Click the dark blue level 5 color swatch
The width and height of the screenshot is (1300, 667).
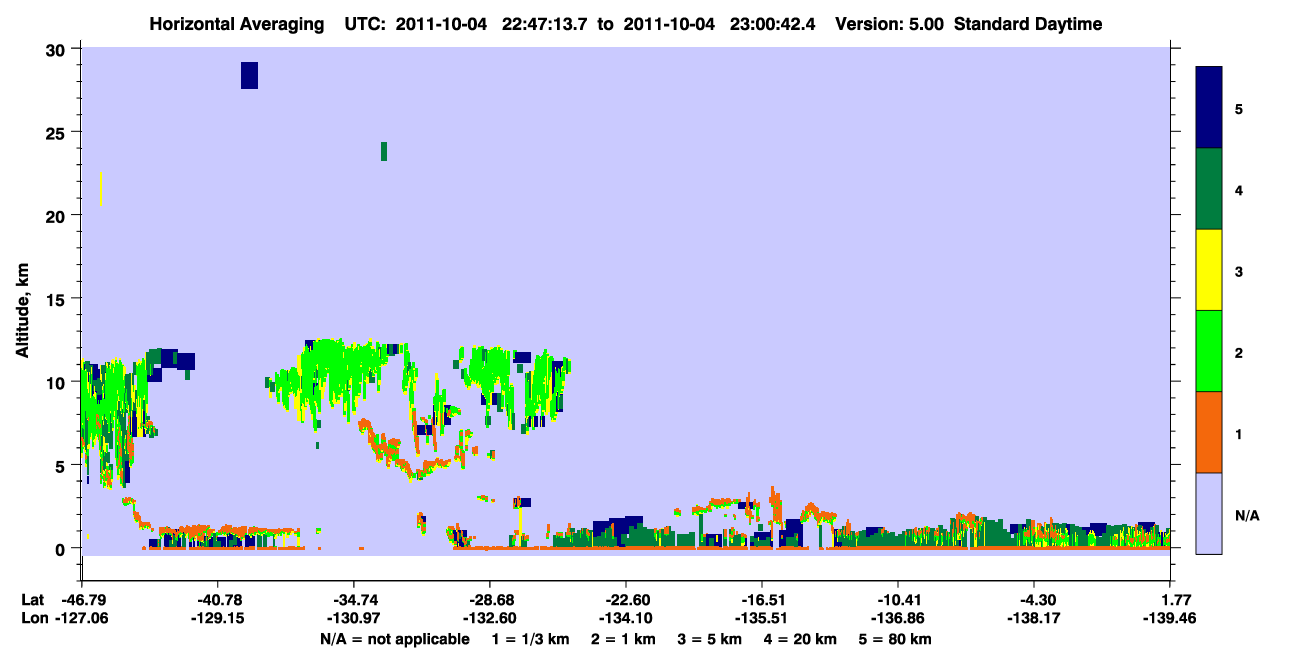coord(1209,108)
